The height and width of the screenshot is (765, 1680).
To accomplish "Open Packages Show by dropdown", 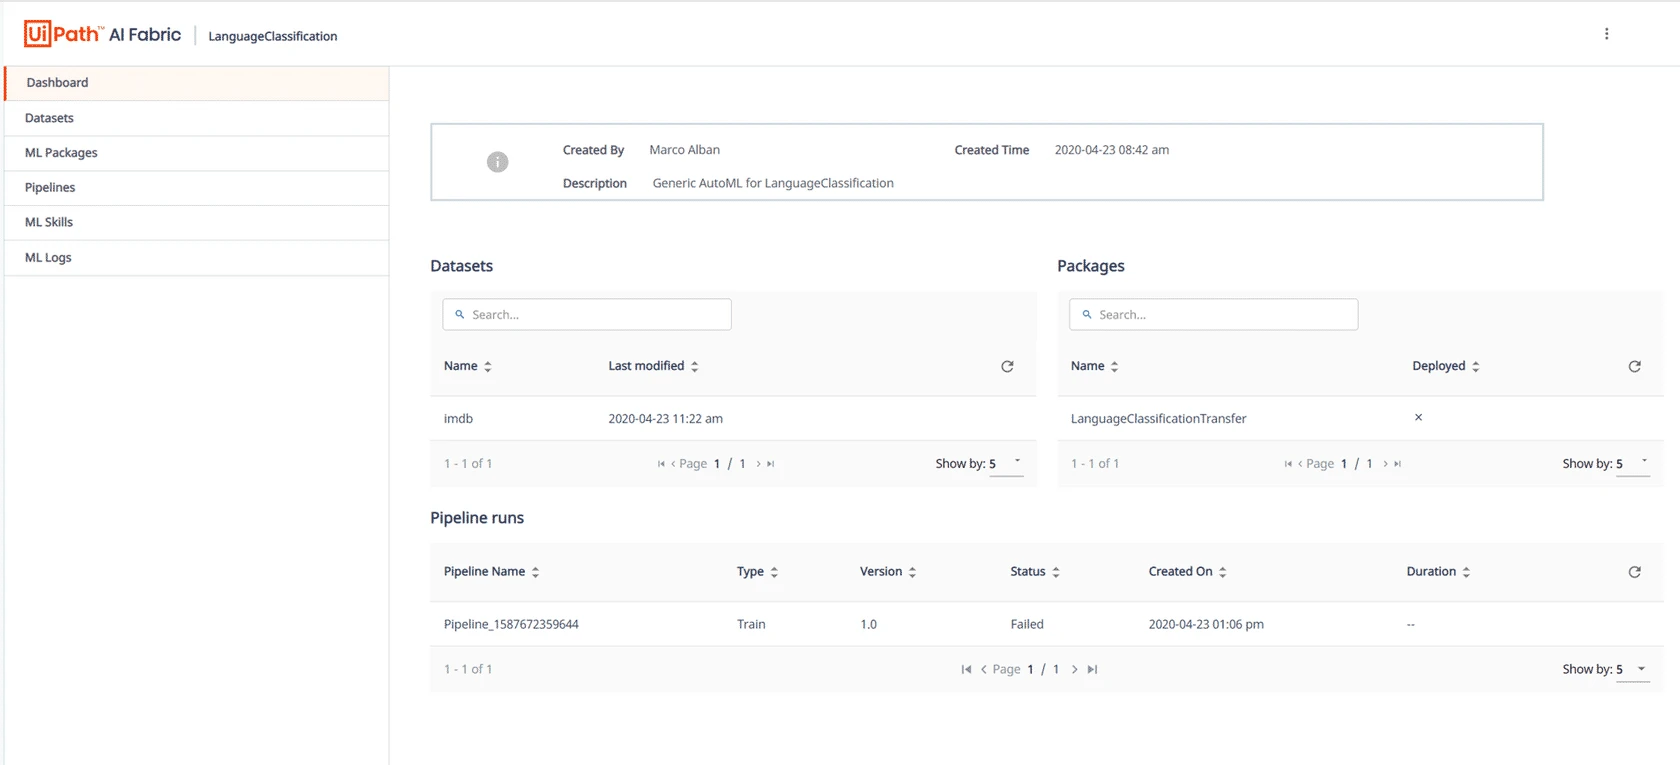I will (1633, 464).
